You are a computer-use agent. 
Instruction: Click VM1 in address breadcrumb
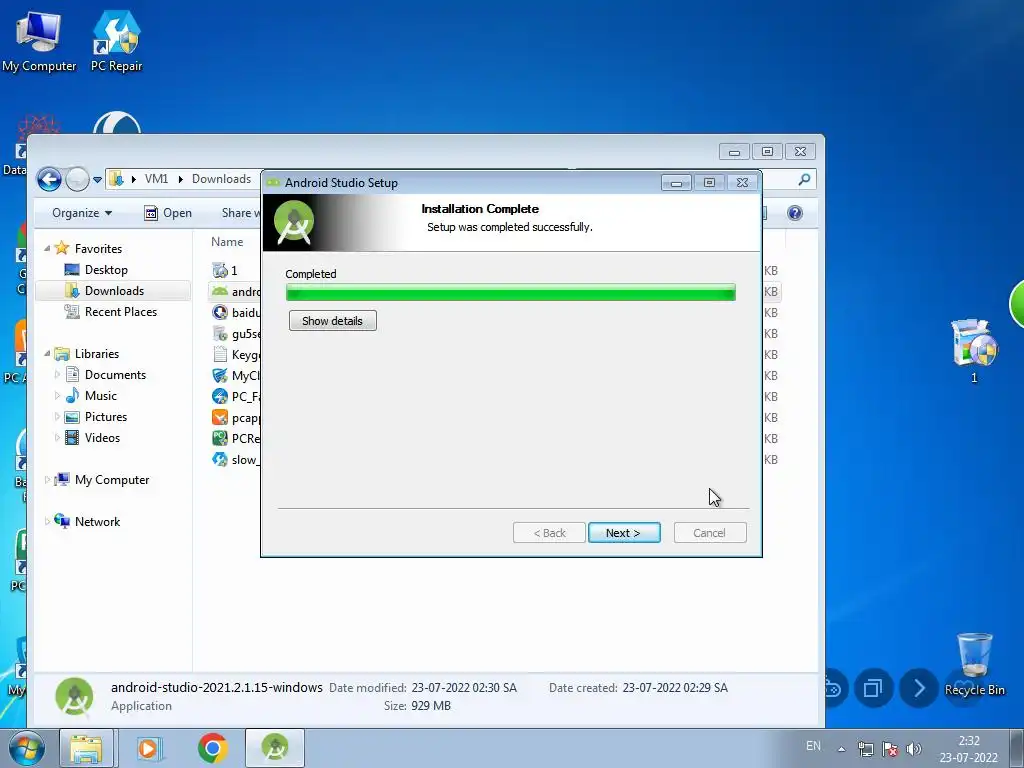pyautogui.click(x=156, y=179)
